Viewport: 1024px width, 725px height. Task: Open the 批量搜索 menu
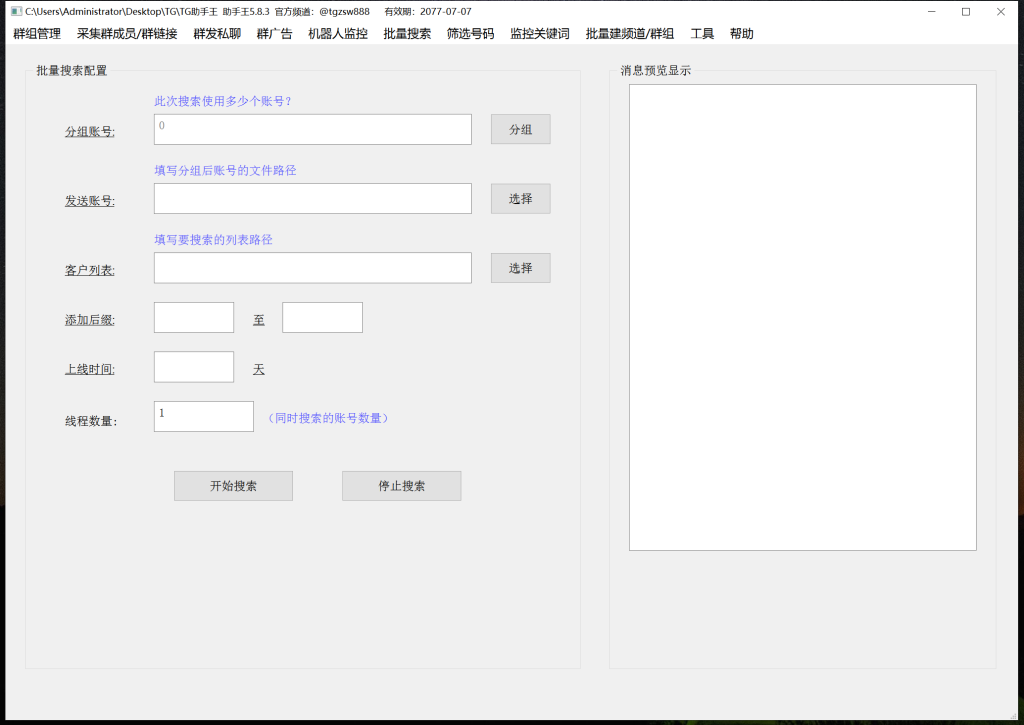tap(408, 34)
